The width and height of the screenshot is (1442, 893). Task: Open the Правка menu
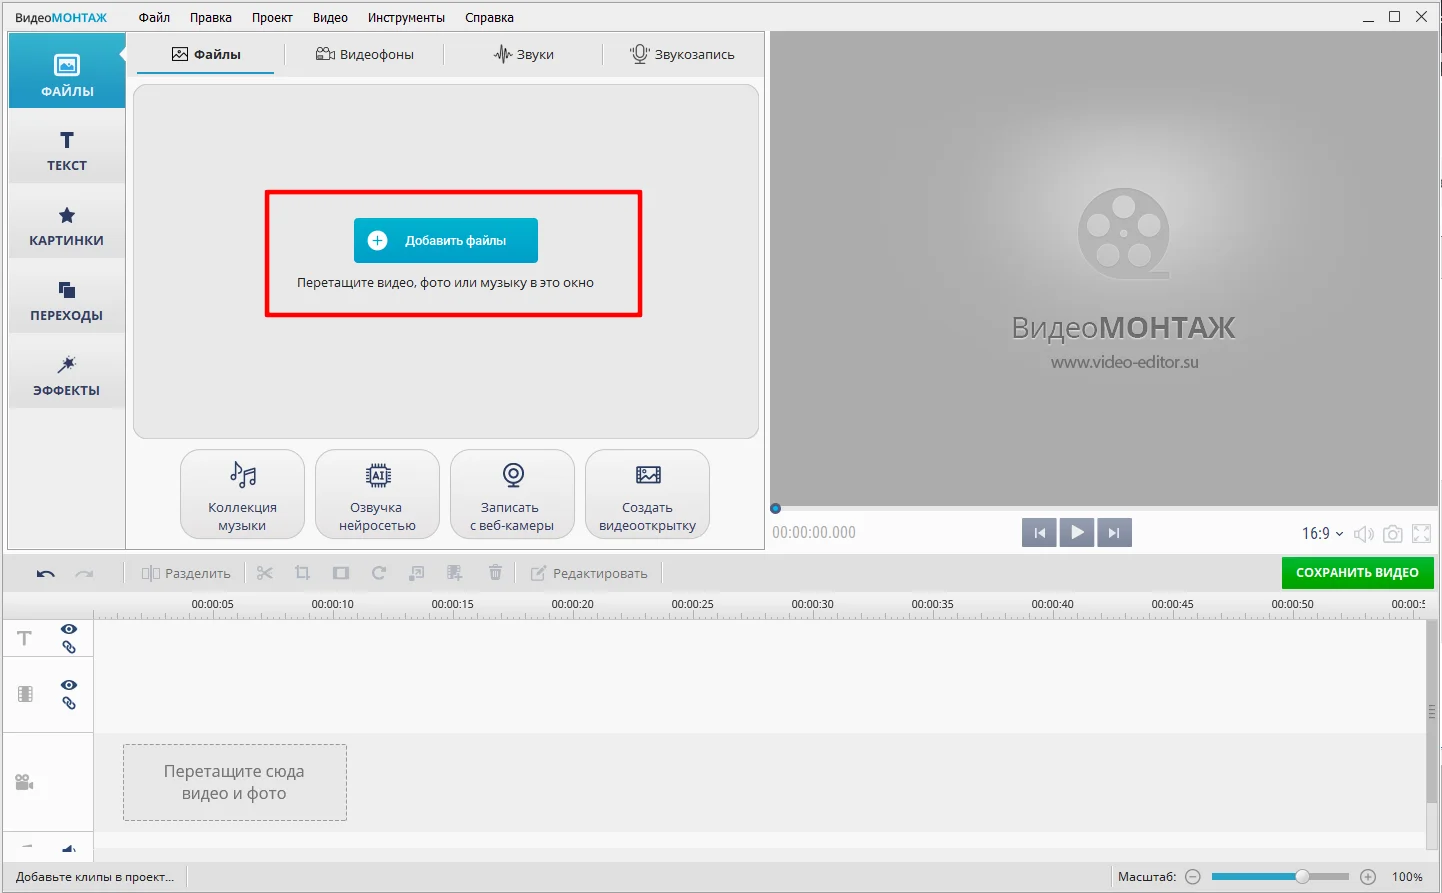tap(211, 17)
